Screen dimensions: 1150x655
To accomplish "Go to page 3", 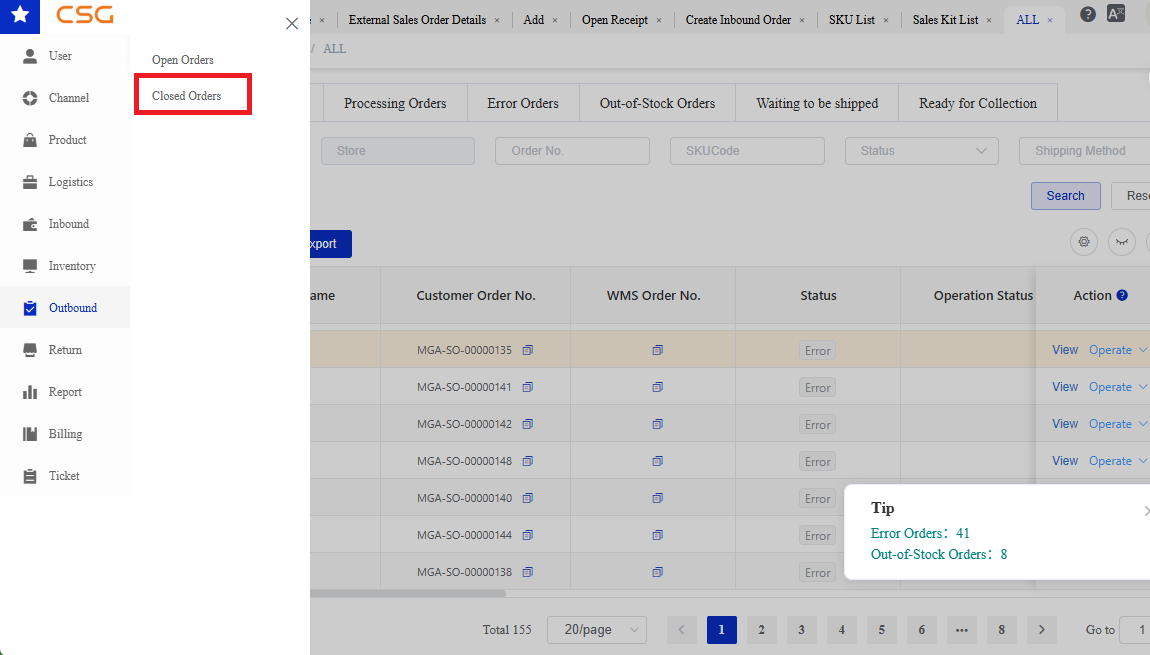I will pos(801,629).
